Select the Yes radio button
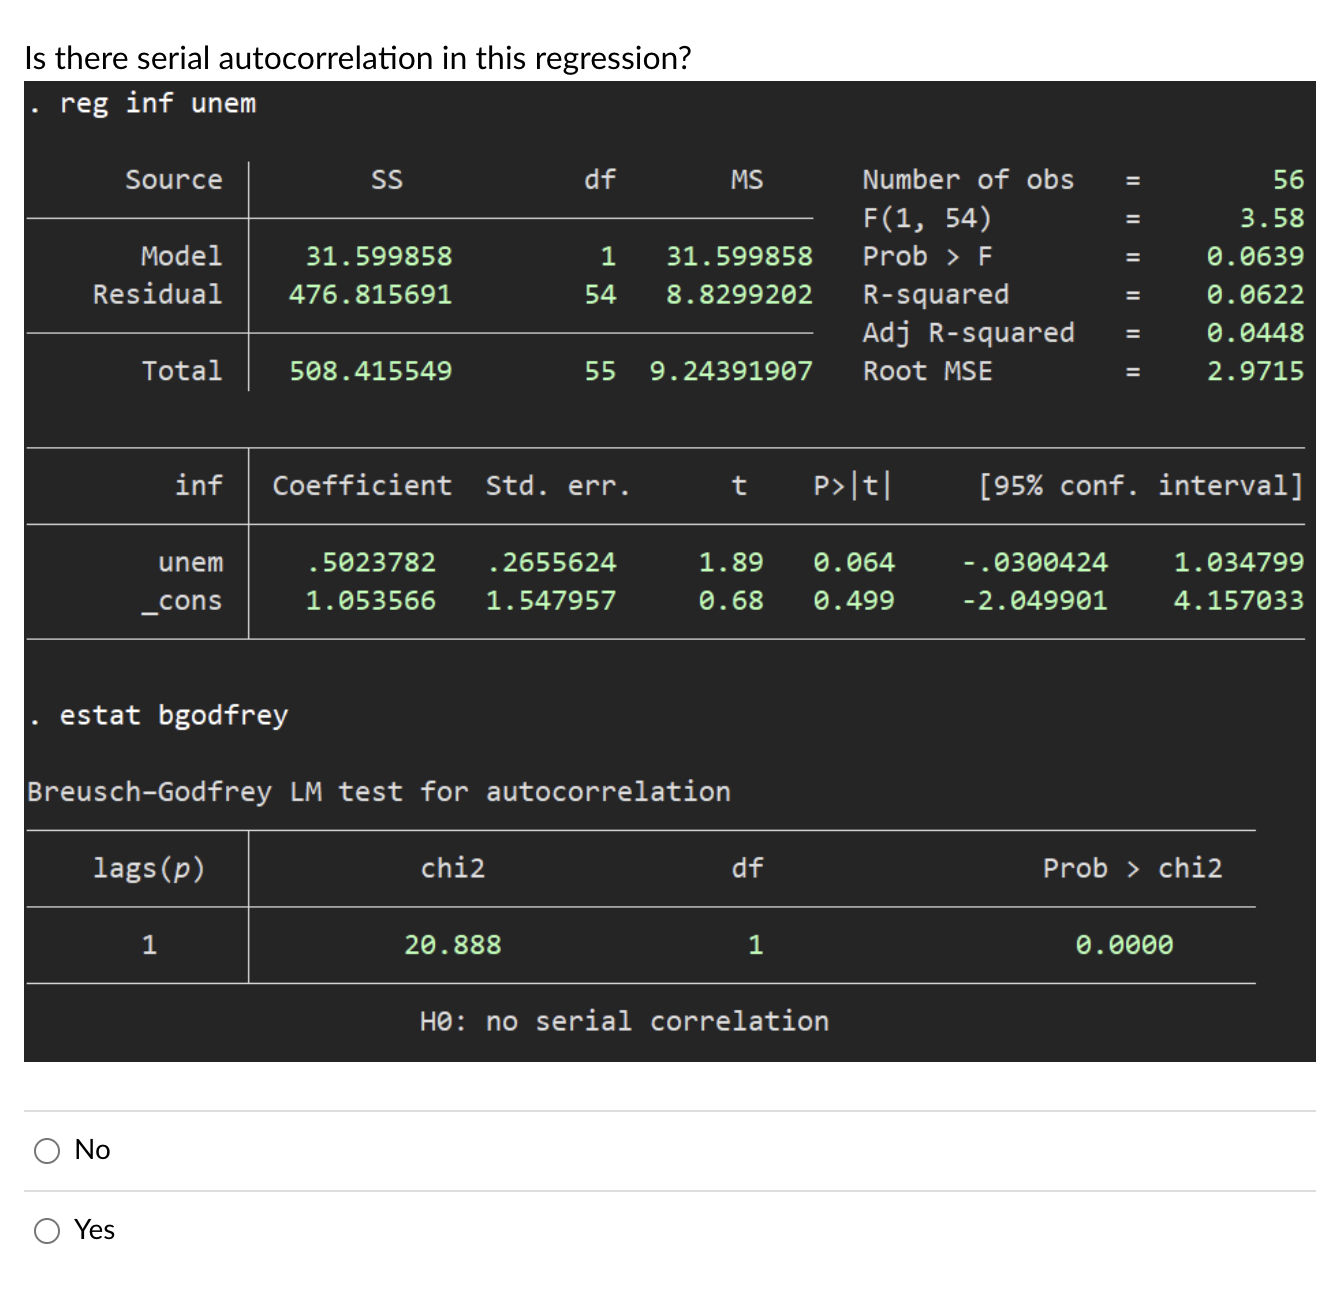This screenshot has height=1298, width=1344. pos(46,1231)
